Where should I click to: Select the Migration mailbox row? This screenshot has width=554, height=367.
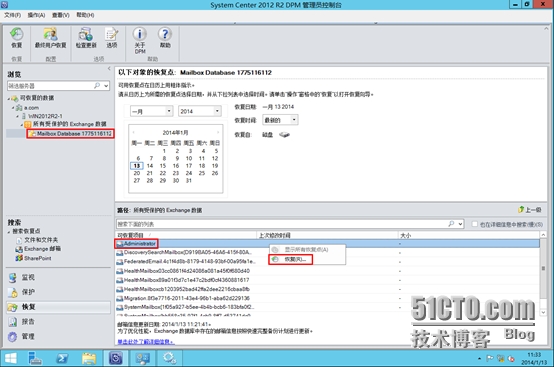pyautogui.click(x=328, y=298)
